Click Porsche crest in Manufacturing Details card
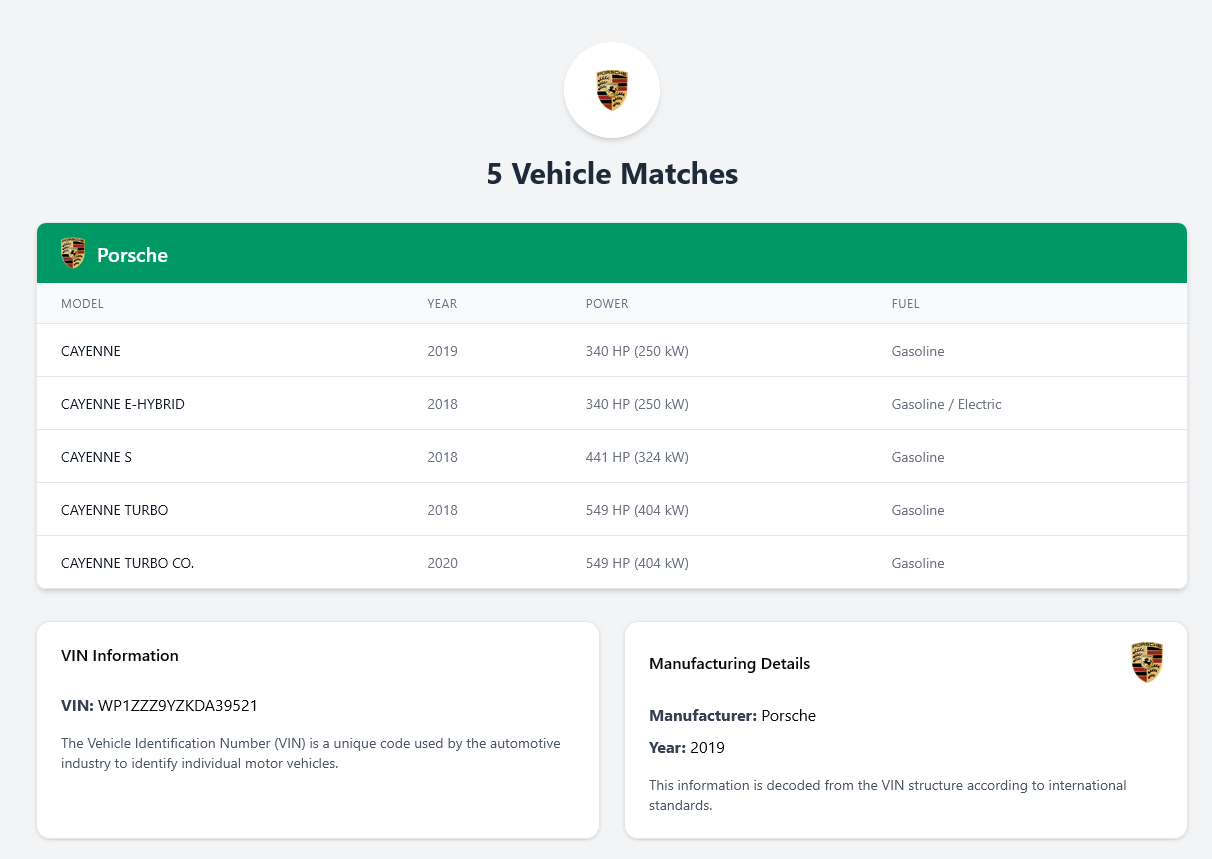 [1147, 663]
